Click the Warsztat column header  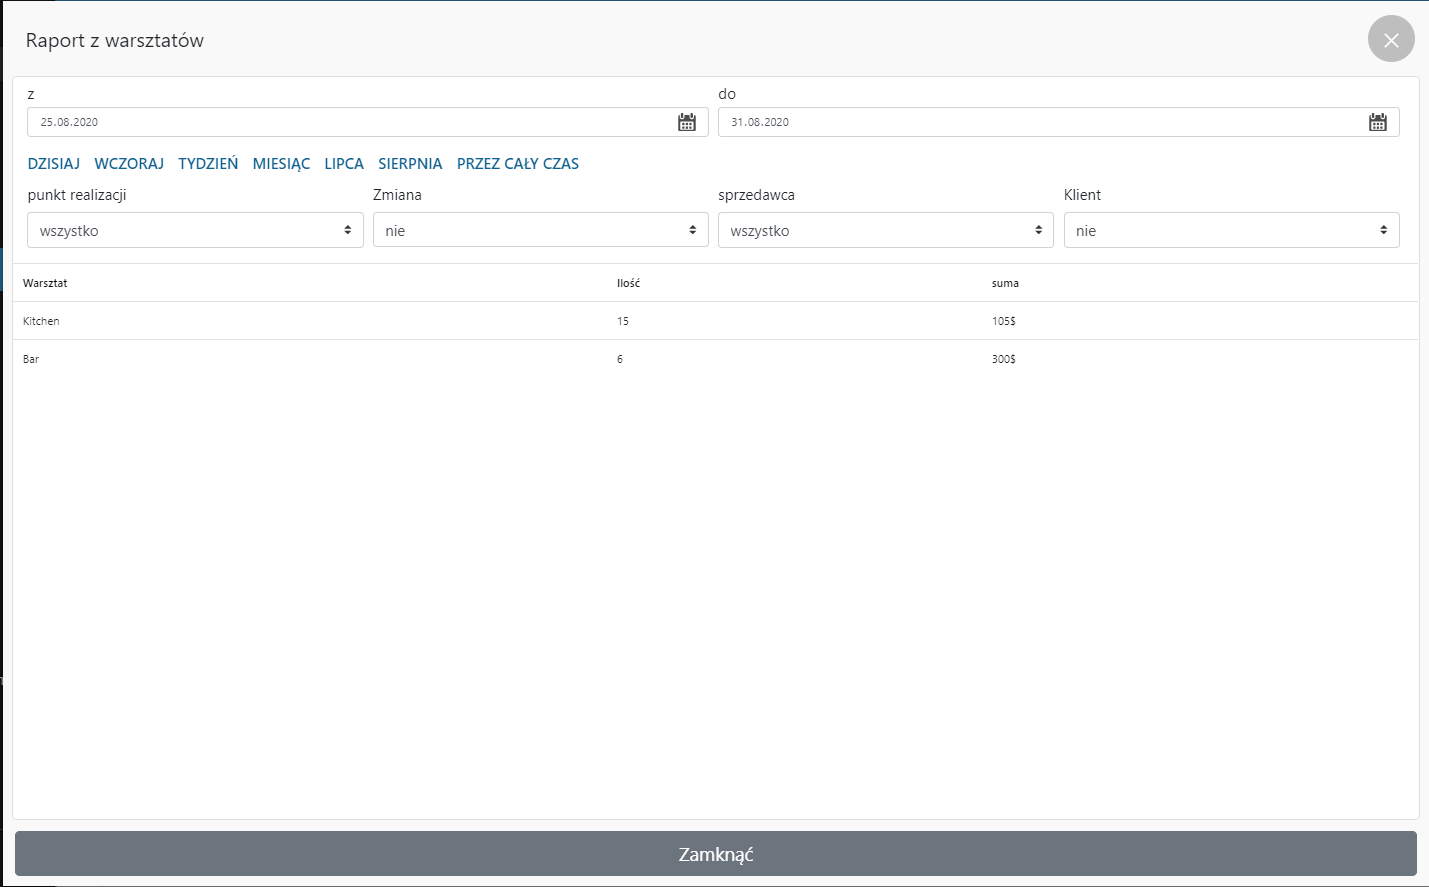pyautogui.click(x=45, y=283)
